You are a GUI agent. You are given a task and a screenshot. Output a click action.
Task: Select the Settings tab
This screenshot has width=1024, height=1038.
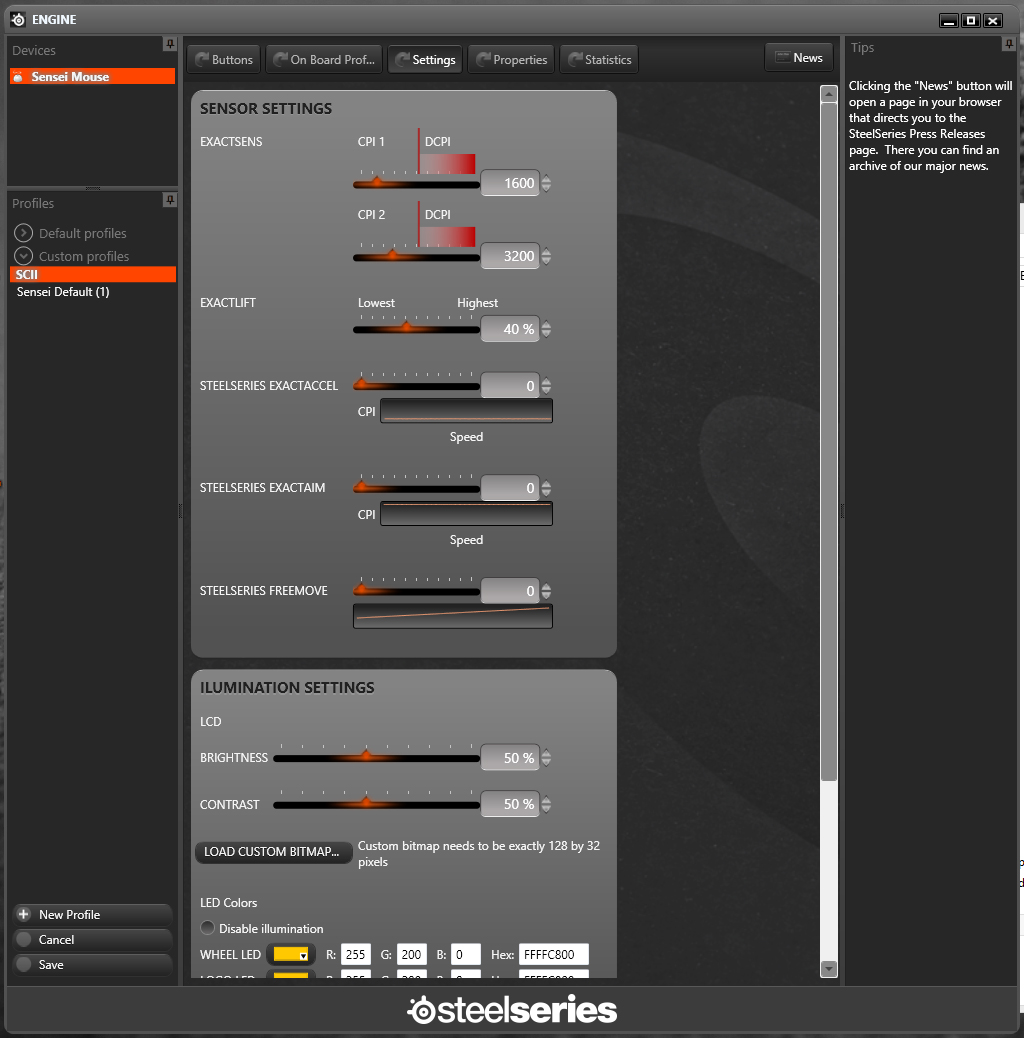[x=425, y=60]
